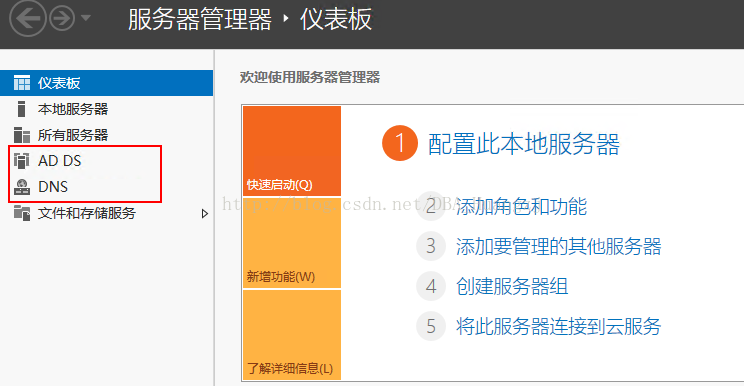Go back with the left arrow button

coord(28,18)
